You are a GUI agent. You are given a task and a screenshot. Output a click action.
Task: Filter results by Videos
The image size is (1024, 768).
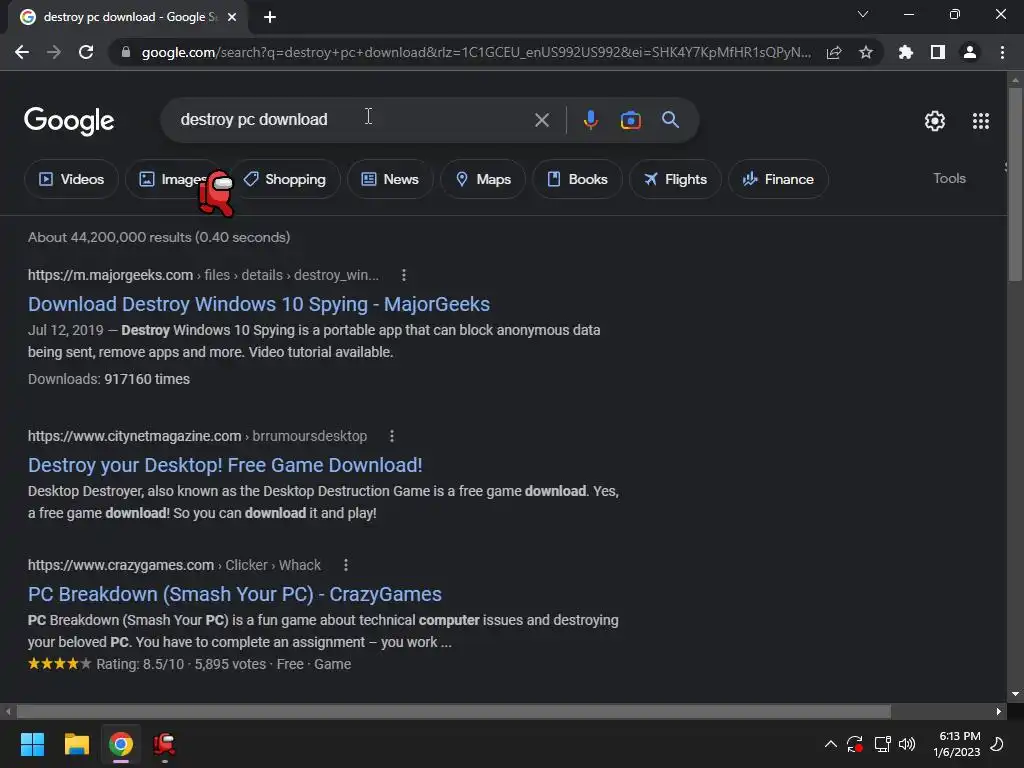pos(71,179)
